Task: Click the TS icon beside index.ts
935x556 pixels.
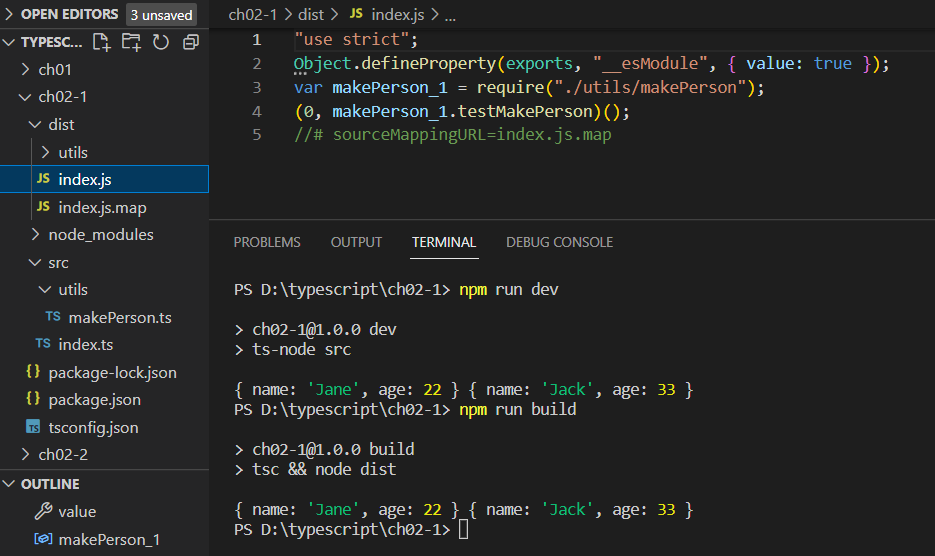Action: (x=43, y=343)
